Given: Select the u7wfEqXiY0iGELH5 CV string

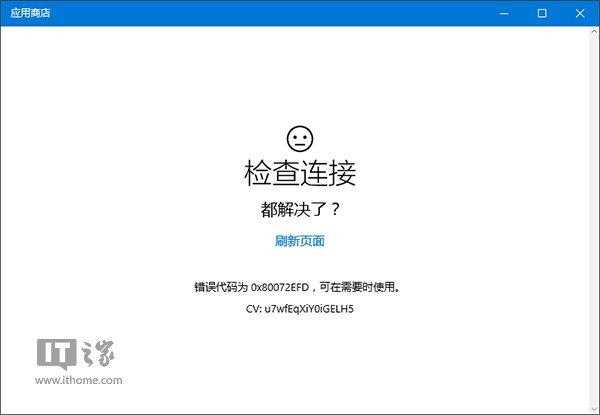Looking at the screenshot, I should (x=310, y=309).
